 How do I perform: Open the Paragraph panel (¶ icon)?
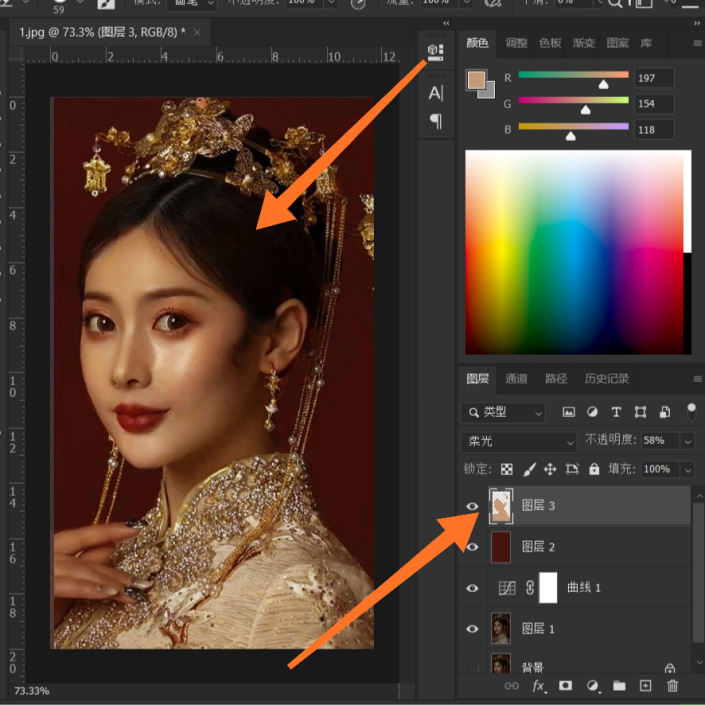[435, 121]
